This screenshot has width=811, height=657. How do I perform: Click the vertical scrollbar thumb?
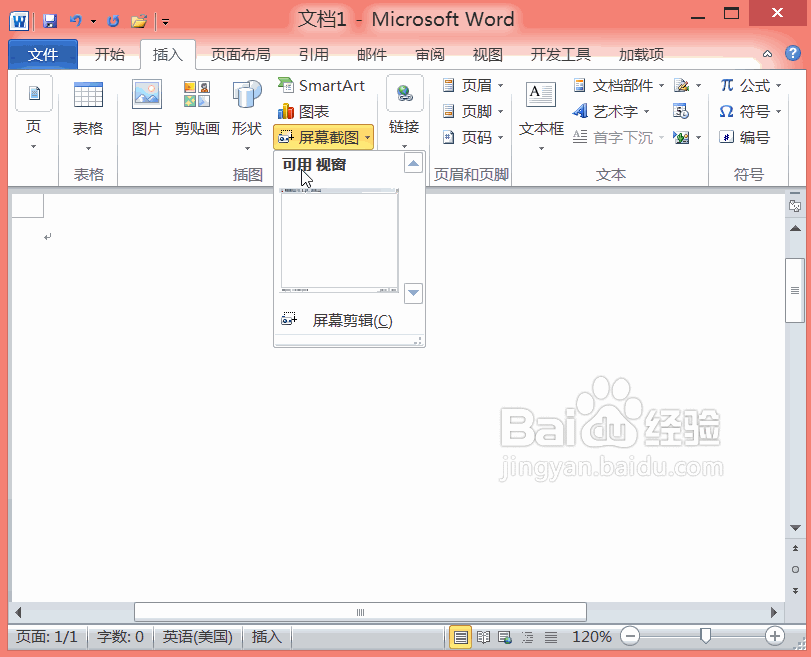(794, 290)
